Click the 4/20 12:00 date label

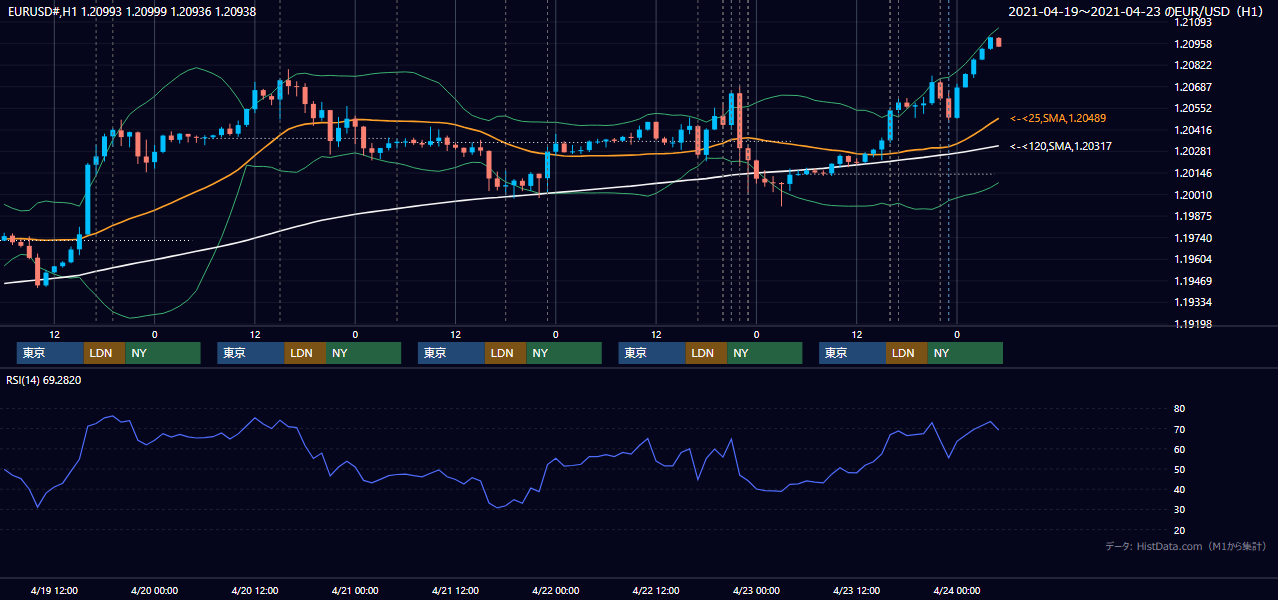coord(254,590)
